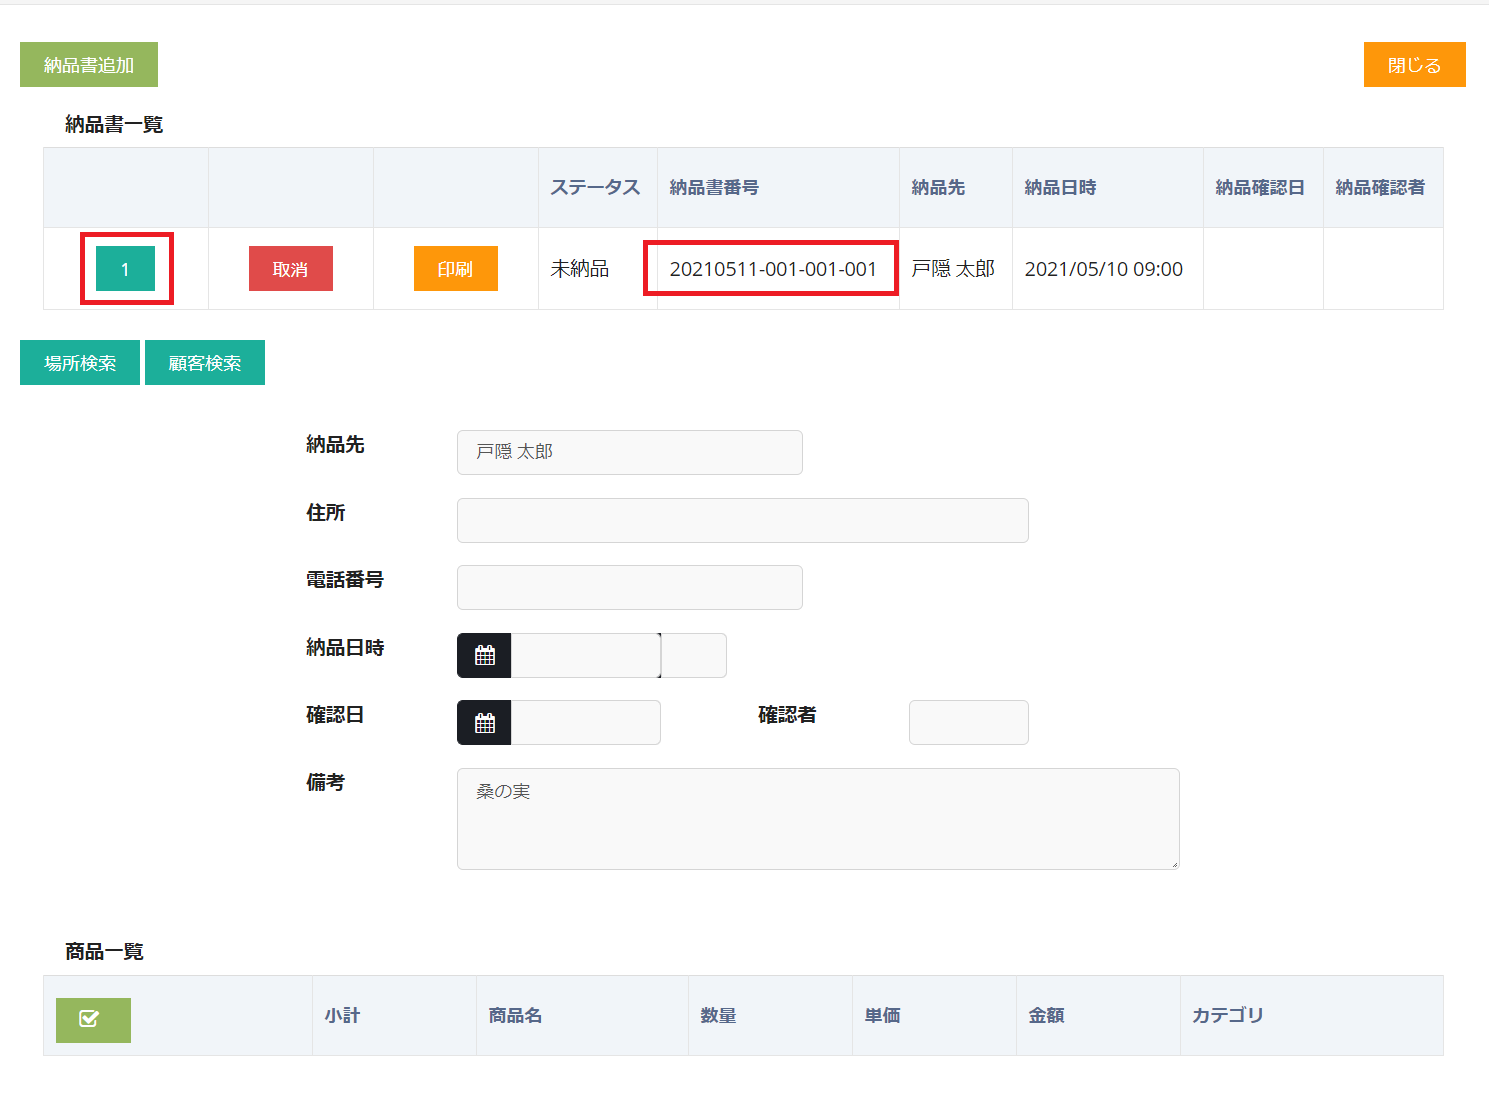Click delivery number 20210511-001-001-001 cell
This screenshot has height=1116, width=1508.
772,269
